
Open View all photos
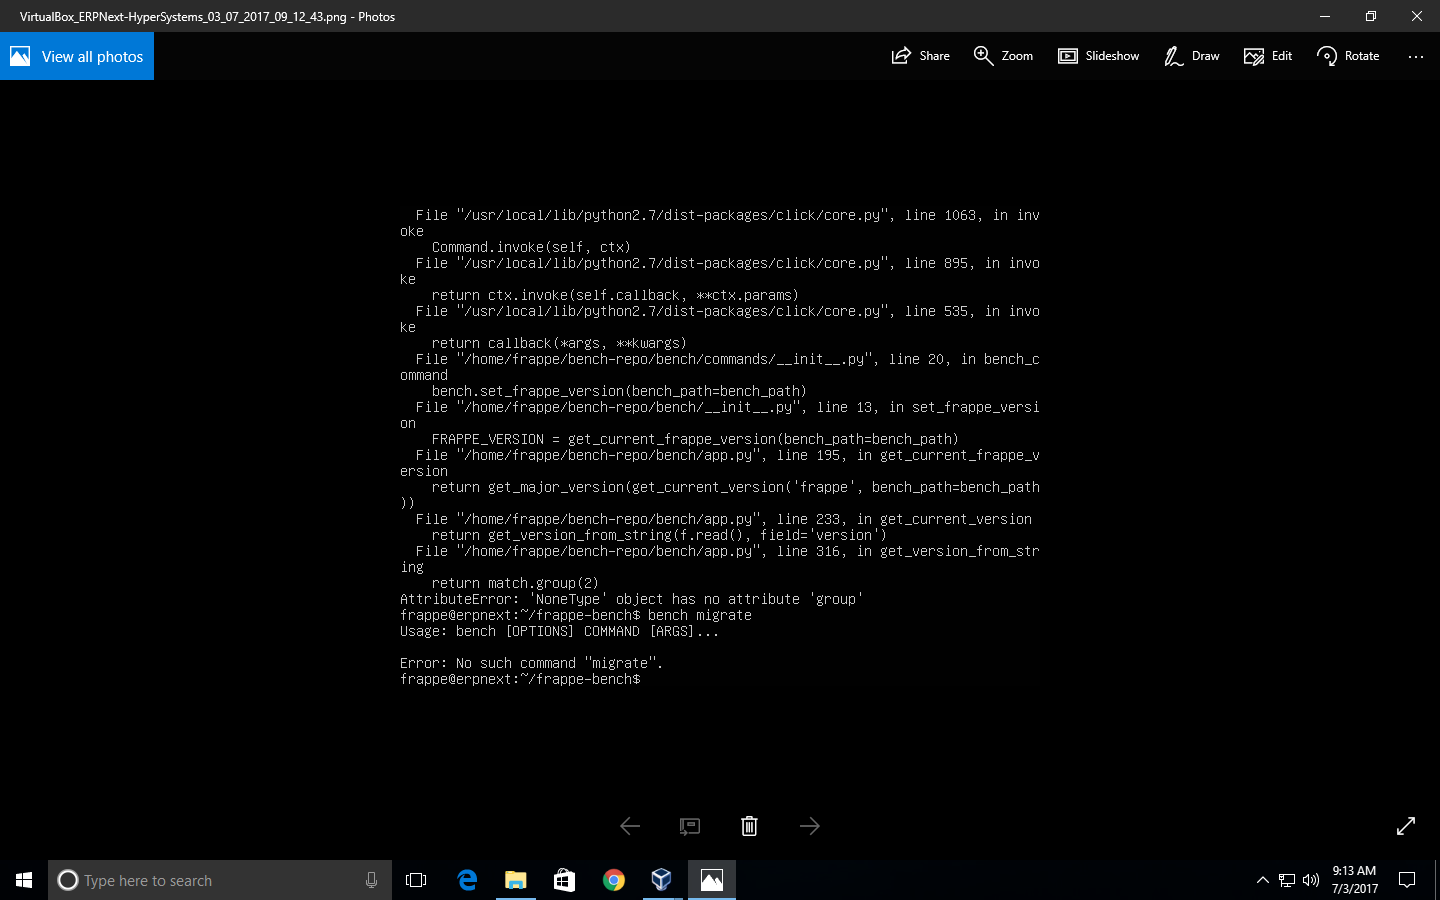point(77,56)
